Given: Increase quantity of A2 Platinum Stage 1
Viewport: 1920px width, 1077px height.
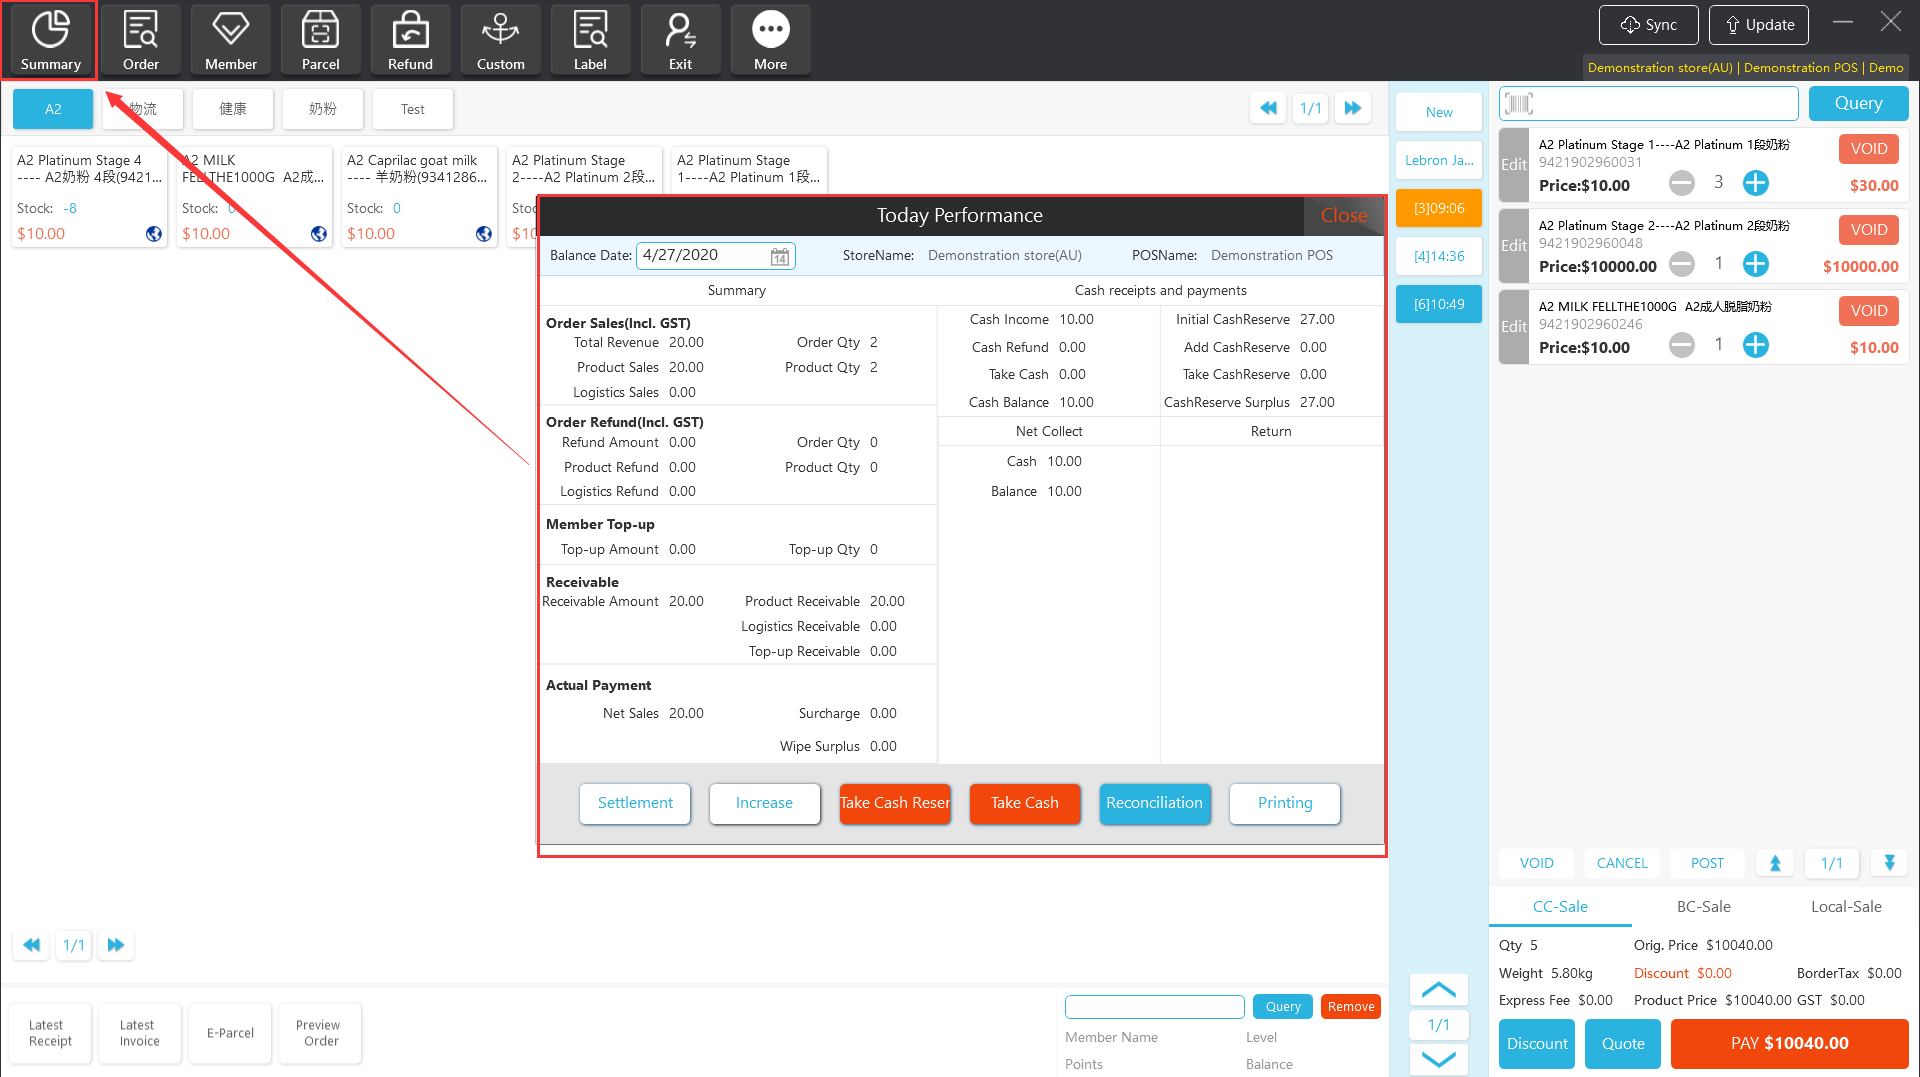Looking at the screenshot, I should pos(1755,183).
